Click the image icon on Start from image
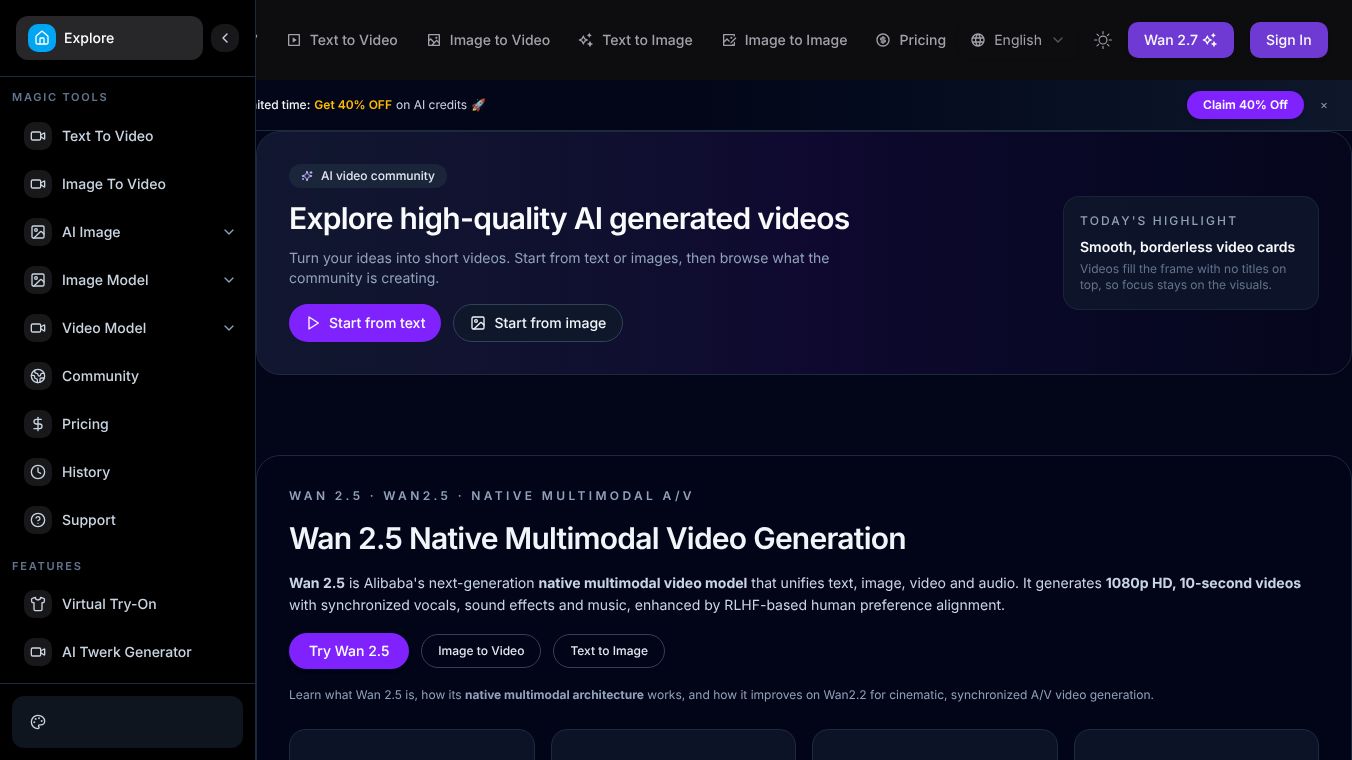Viewport: 1352px width, 760px height. point(478,323)
